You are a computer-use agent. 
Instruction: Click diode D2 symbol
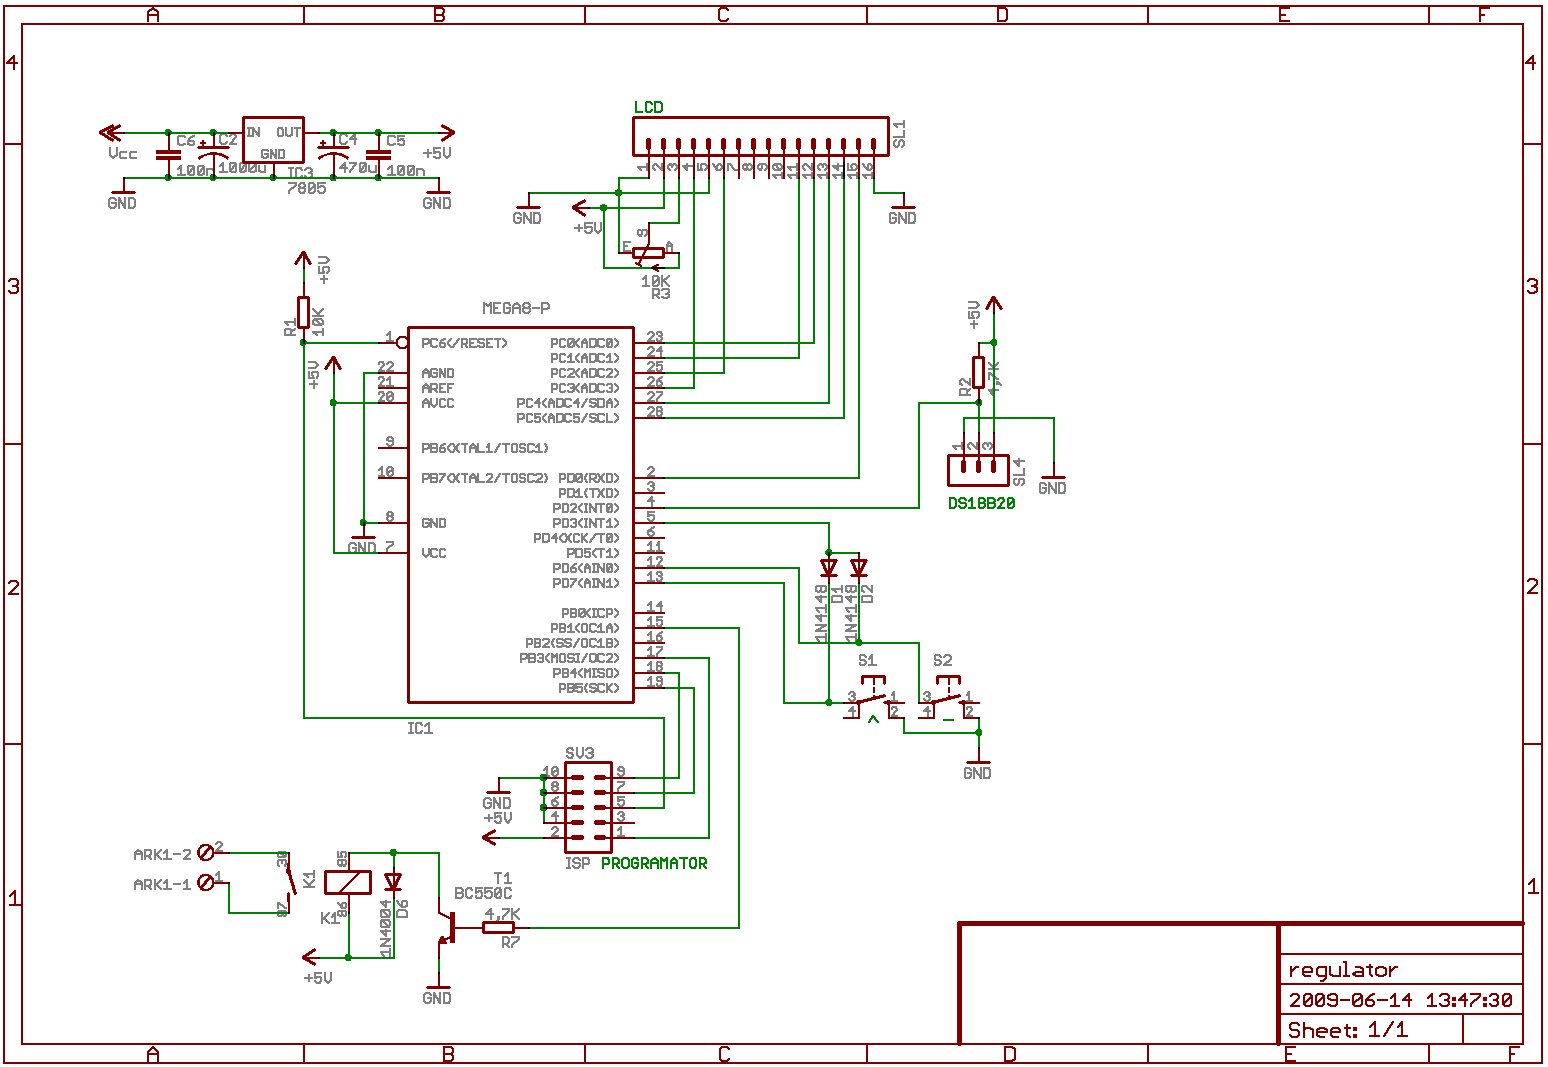(858, 568)
